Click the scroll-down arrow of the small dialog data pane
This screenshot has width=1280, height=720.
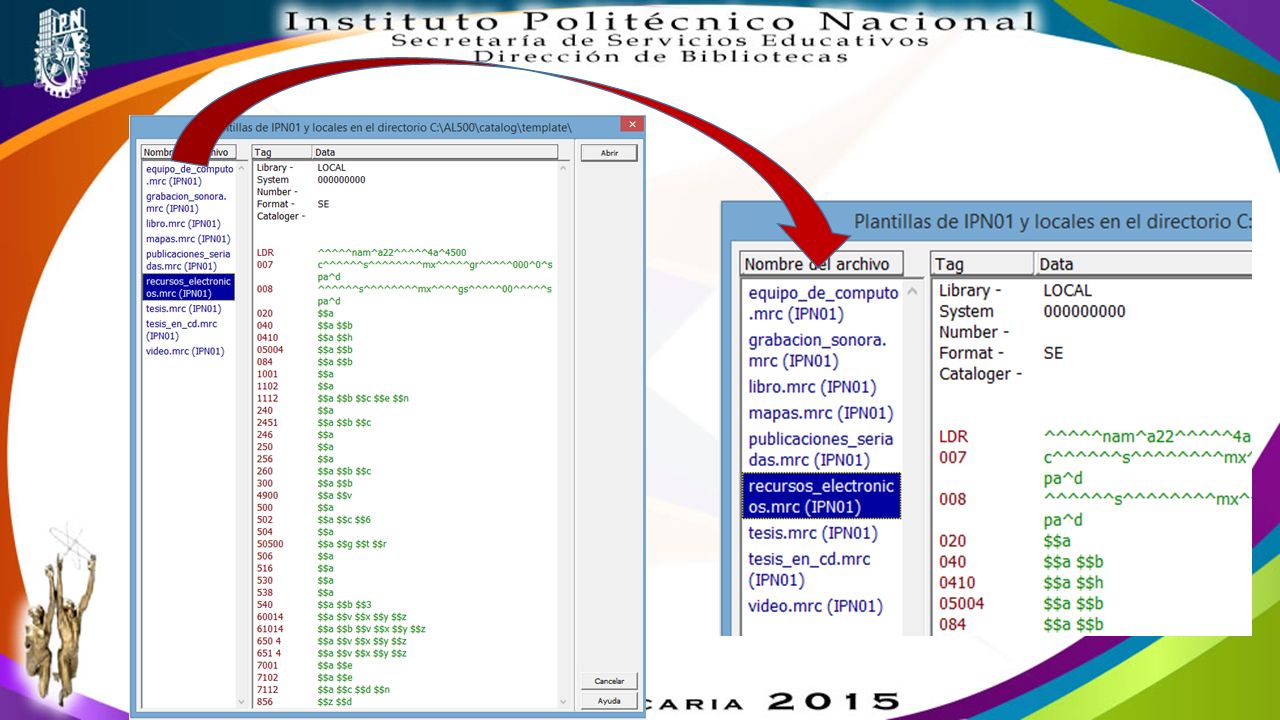pos(563,702)
